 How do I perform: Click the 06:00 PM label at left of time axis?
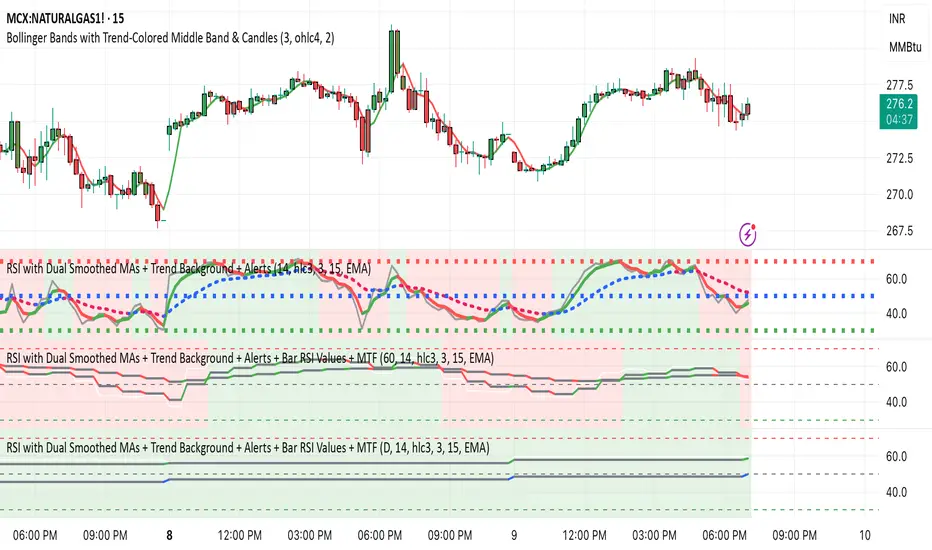click(35, 535)
